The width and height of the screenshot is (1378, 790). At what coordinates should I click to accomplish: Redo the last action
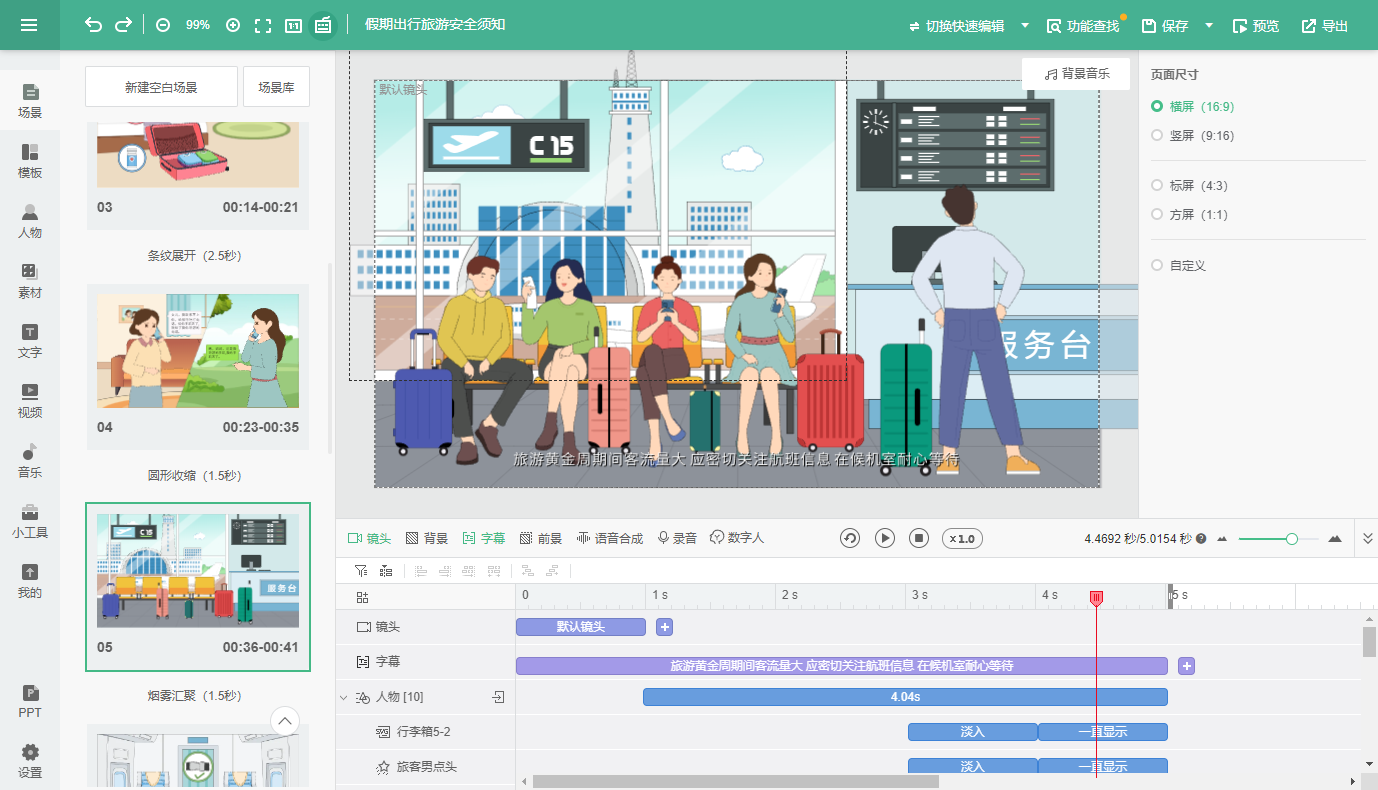tap(123, 25)
